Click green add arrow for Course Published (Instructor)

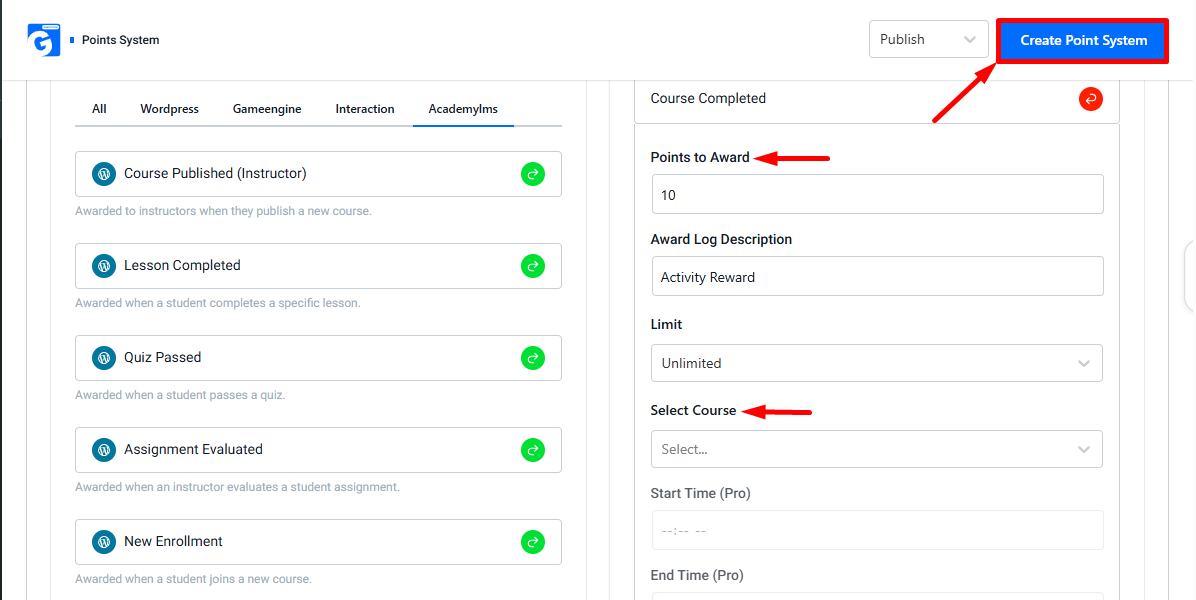point(533,174)
